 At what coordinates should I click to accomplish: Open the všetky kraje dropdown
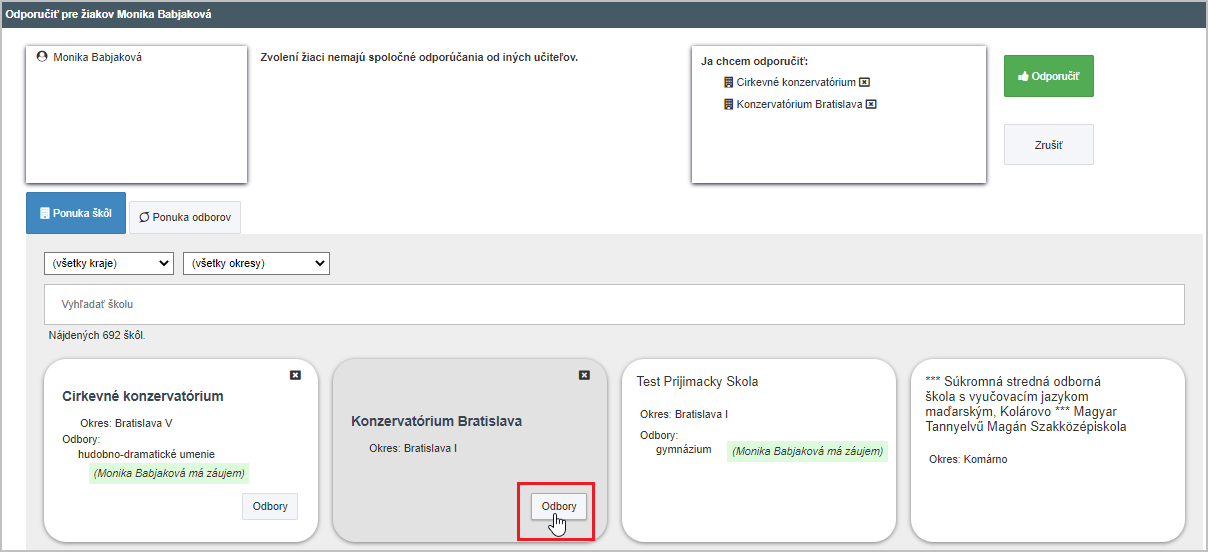point(109,263)
